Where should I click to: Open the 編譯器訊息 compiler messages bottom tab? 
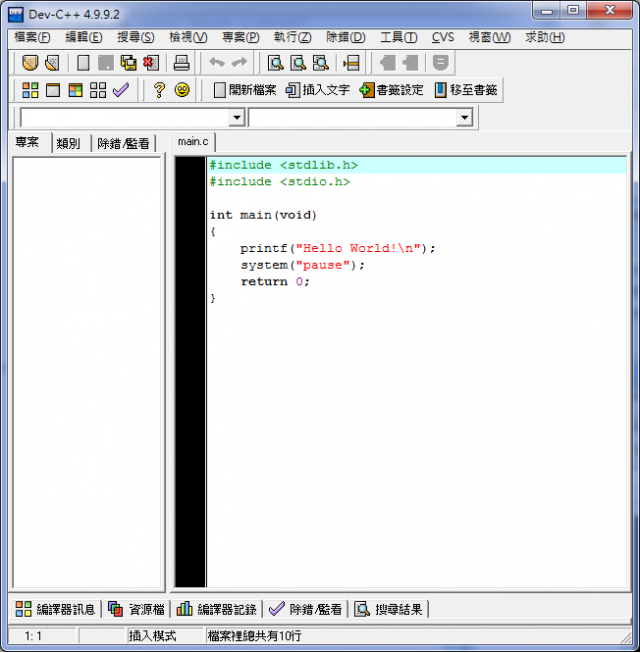pos(56,610)
